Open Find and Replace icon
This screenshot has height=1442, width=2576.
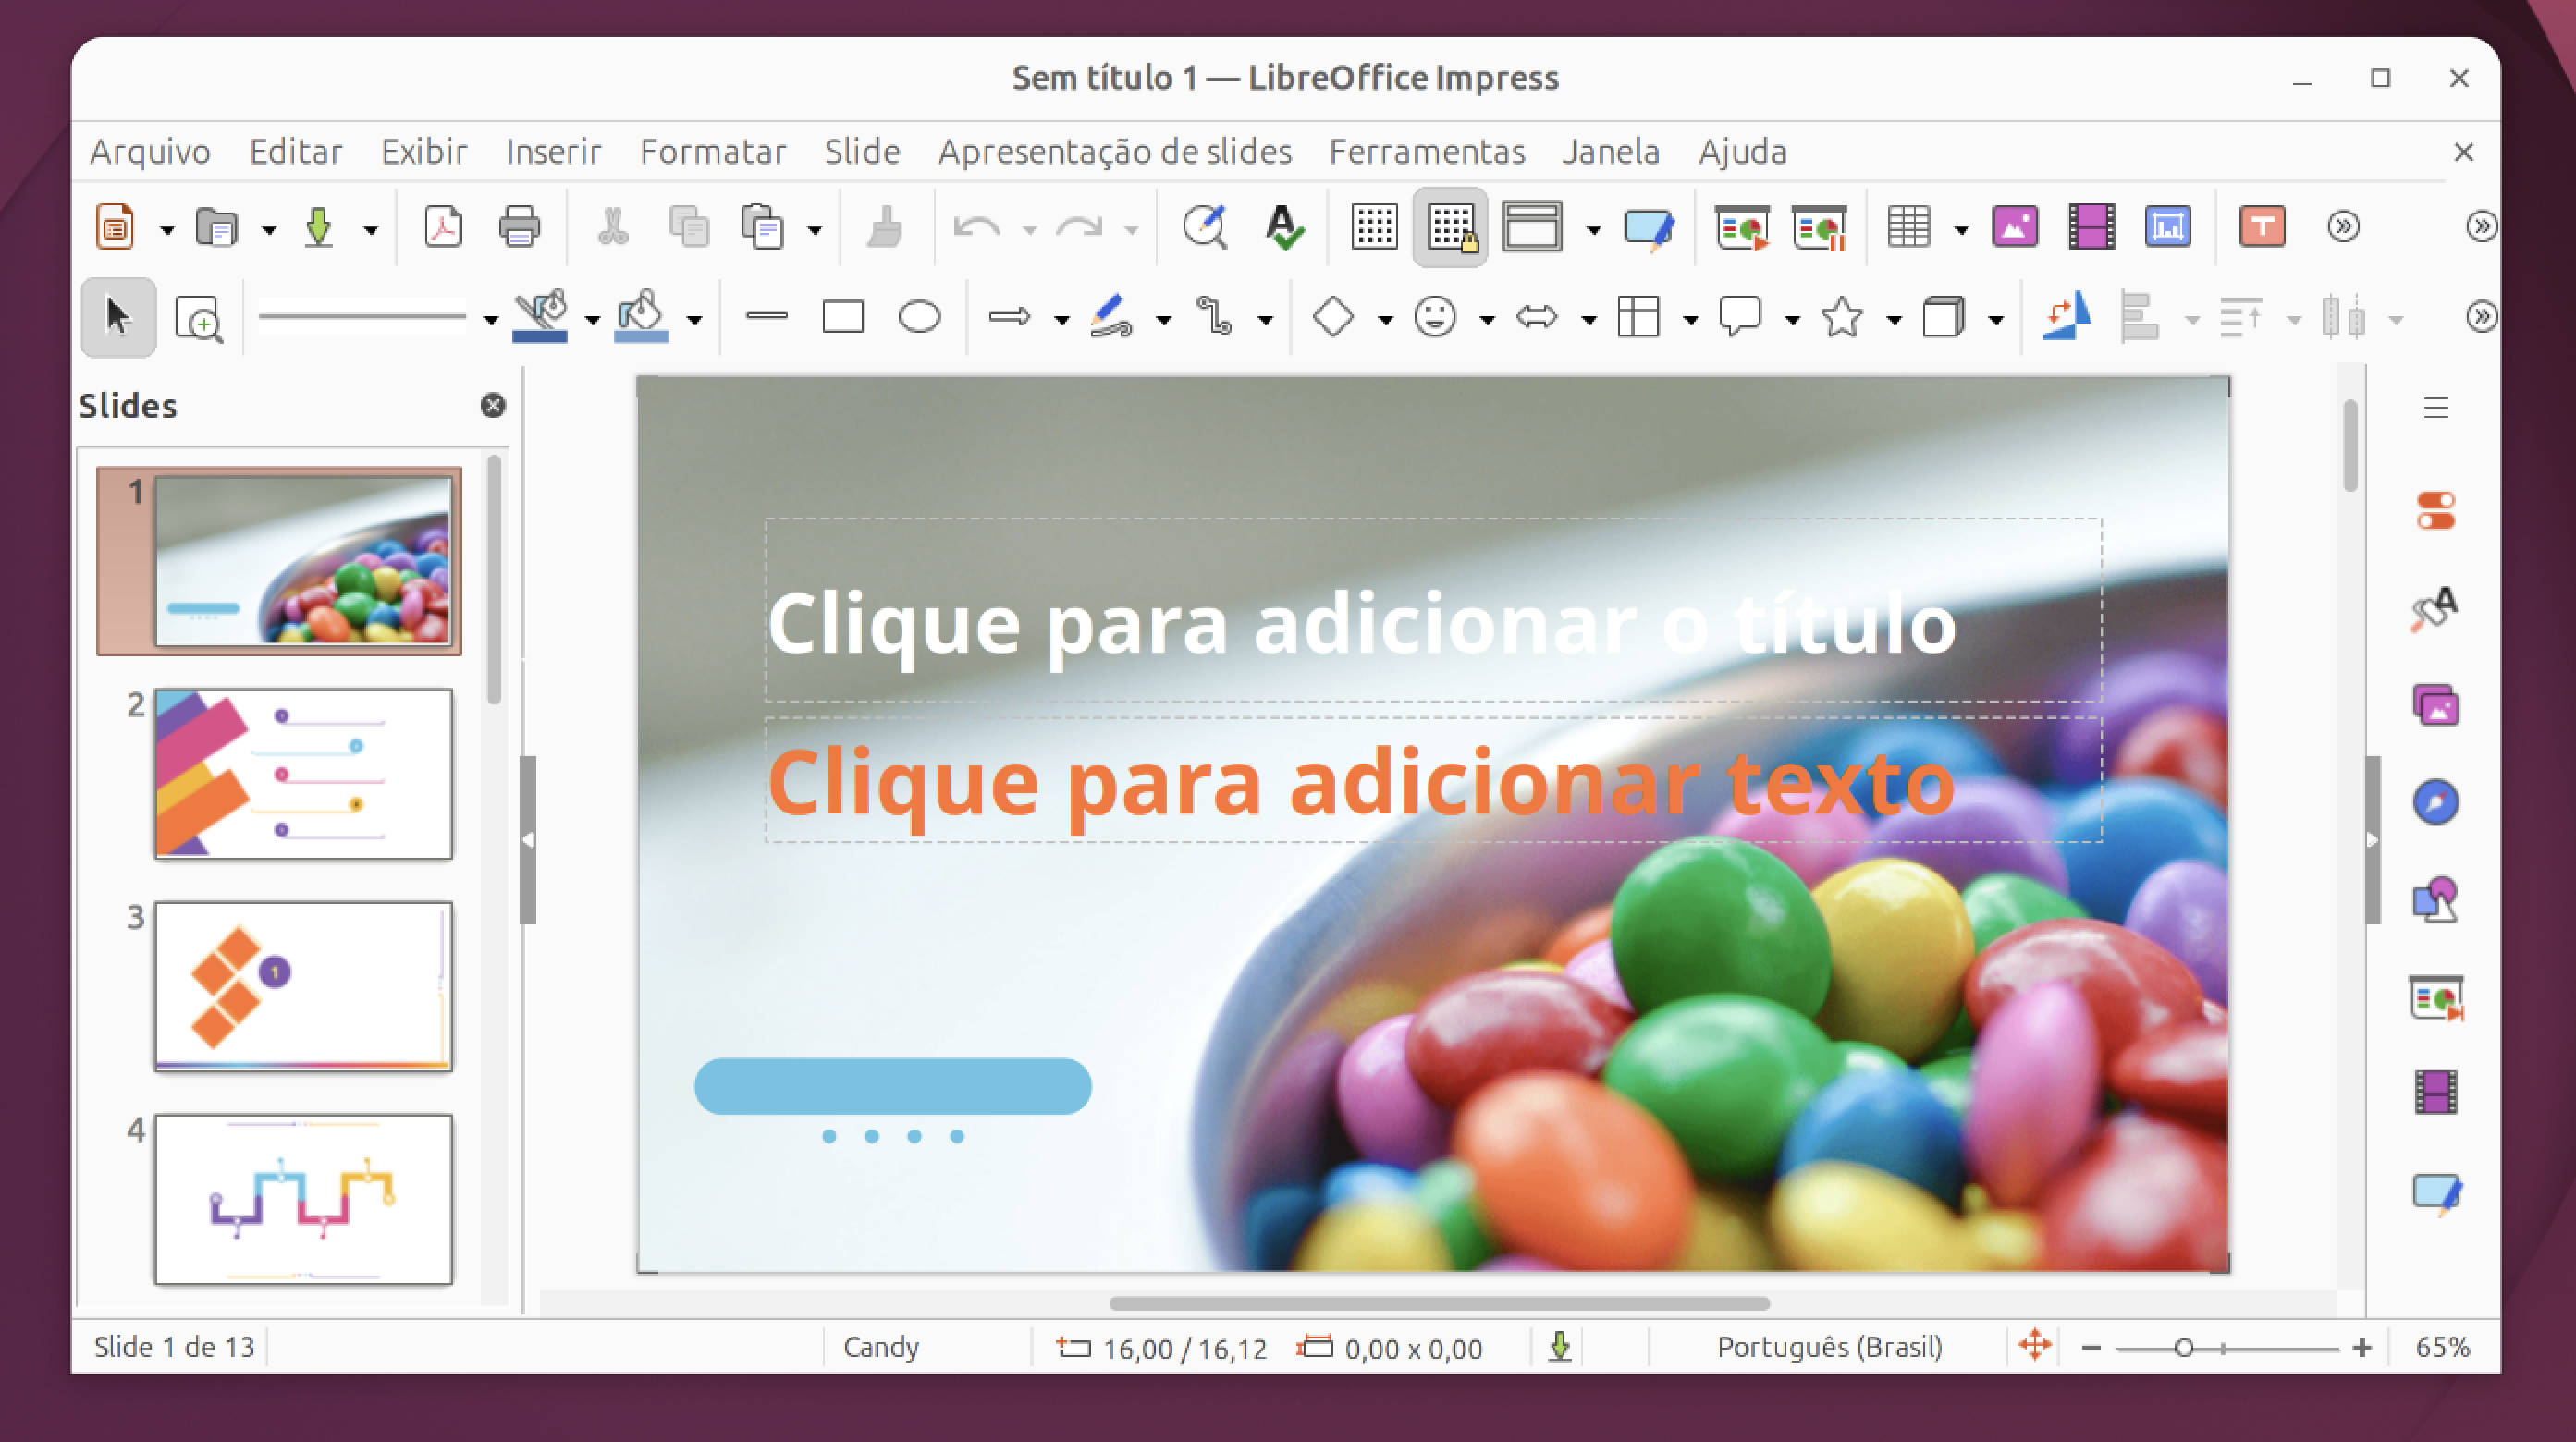pyautogui.click(x=1205, y=227)
